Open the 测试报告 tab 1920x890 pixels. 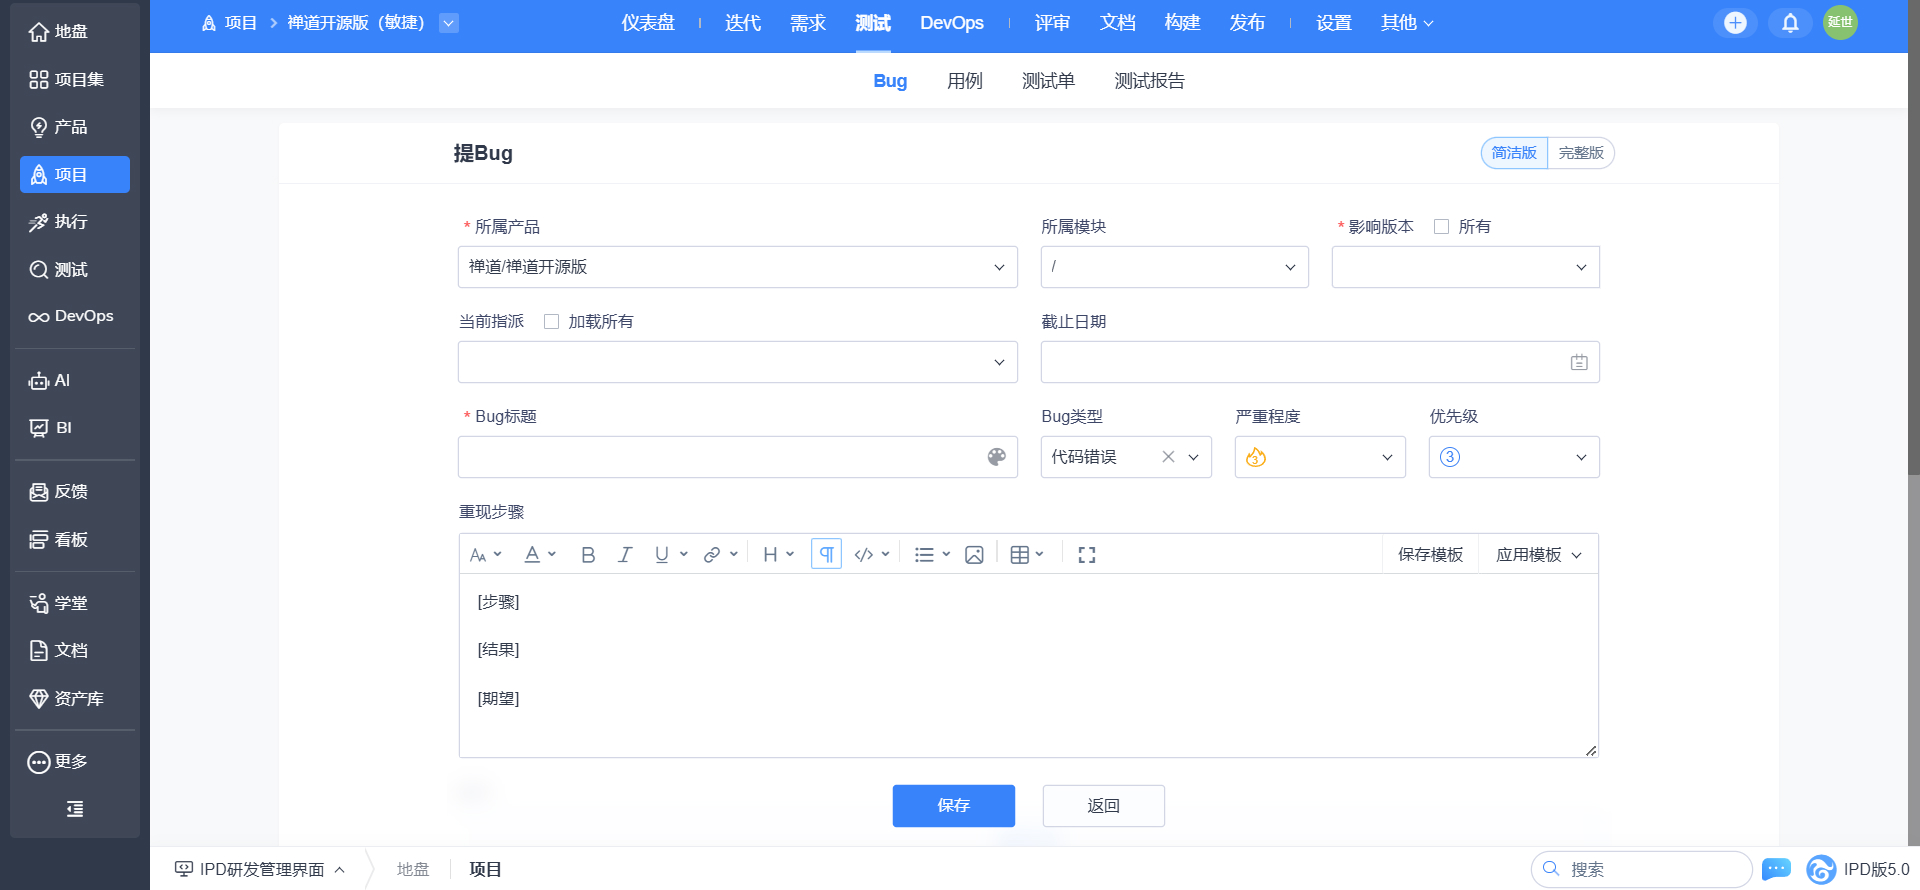(1150, 81)
